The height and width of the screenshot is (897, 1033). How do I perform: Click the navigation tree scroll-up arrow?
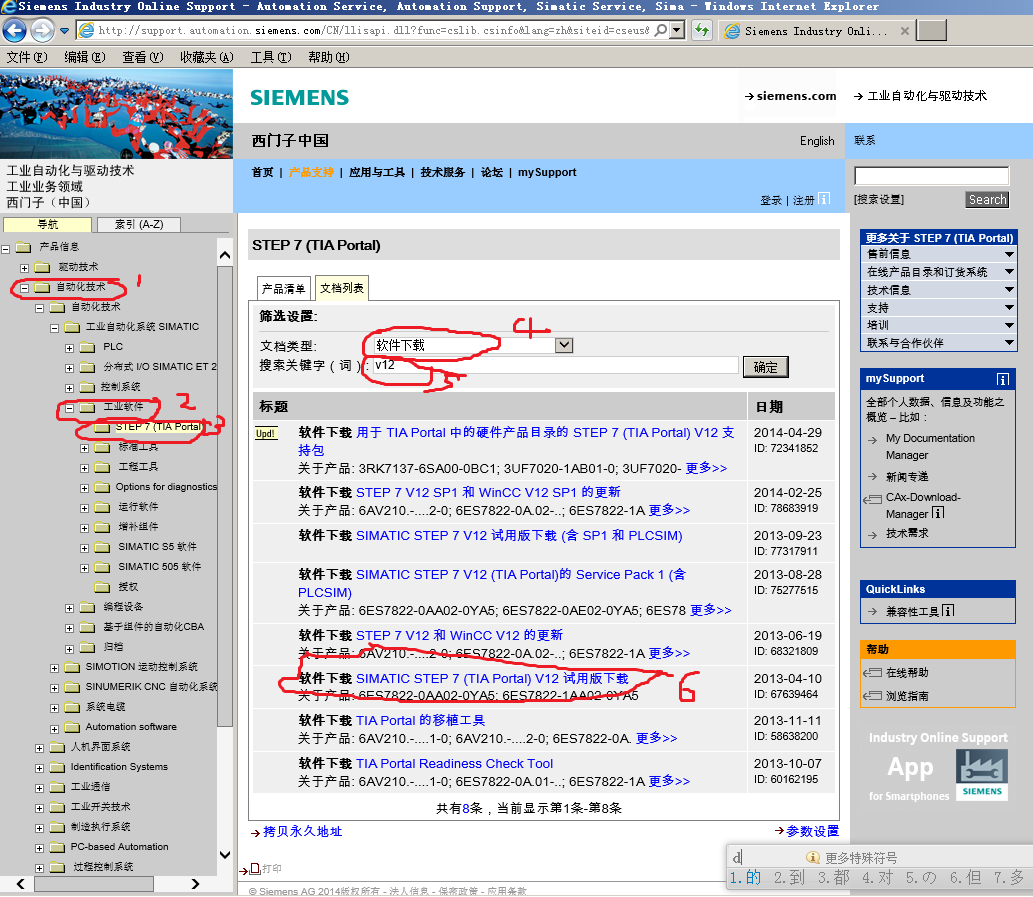click(225, 255)
